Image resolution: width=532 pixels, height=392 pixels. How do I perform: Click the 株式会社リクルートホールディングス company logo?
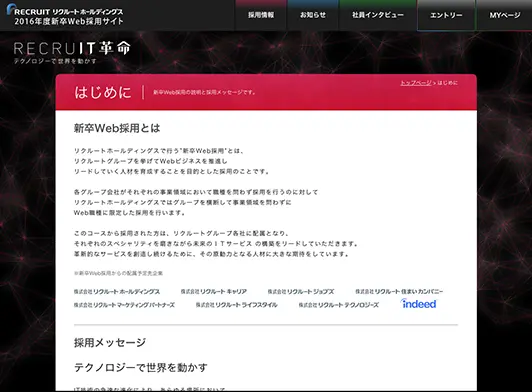pyautogui.click(x=117, y=292)
